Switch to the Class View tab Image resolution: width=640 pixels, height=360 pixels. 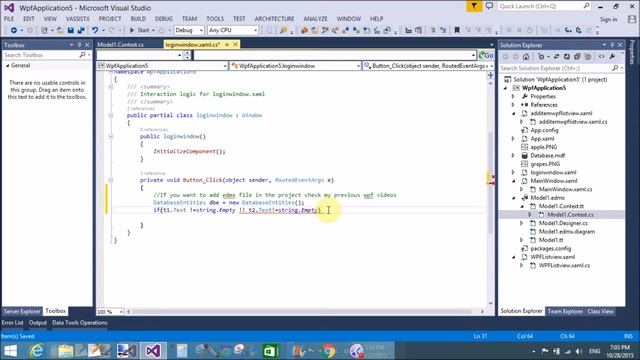pyautogui.click(x=600, y=311)
